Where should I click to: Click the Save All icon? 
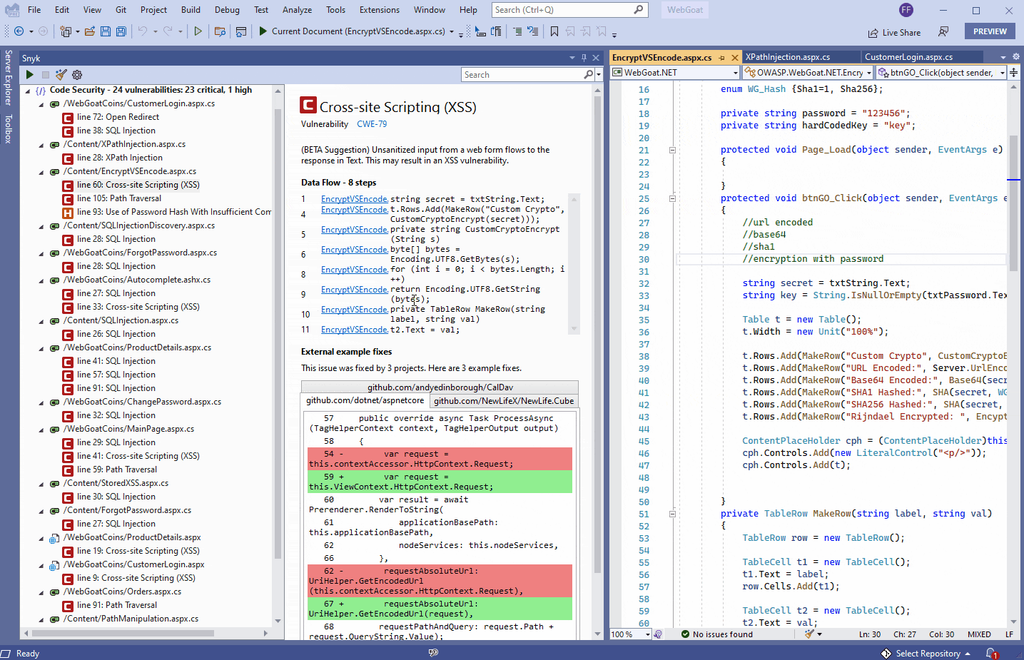tap(121, 31)
